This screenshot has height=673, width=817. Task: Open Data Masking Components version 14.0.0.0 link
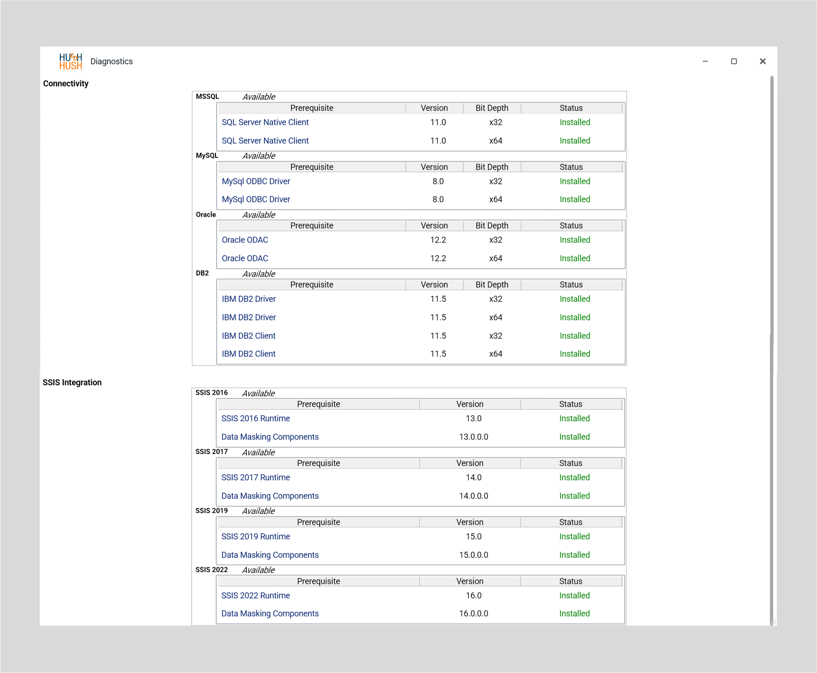270,496
